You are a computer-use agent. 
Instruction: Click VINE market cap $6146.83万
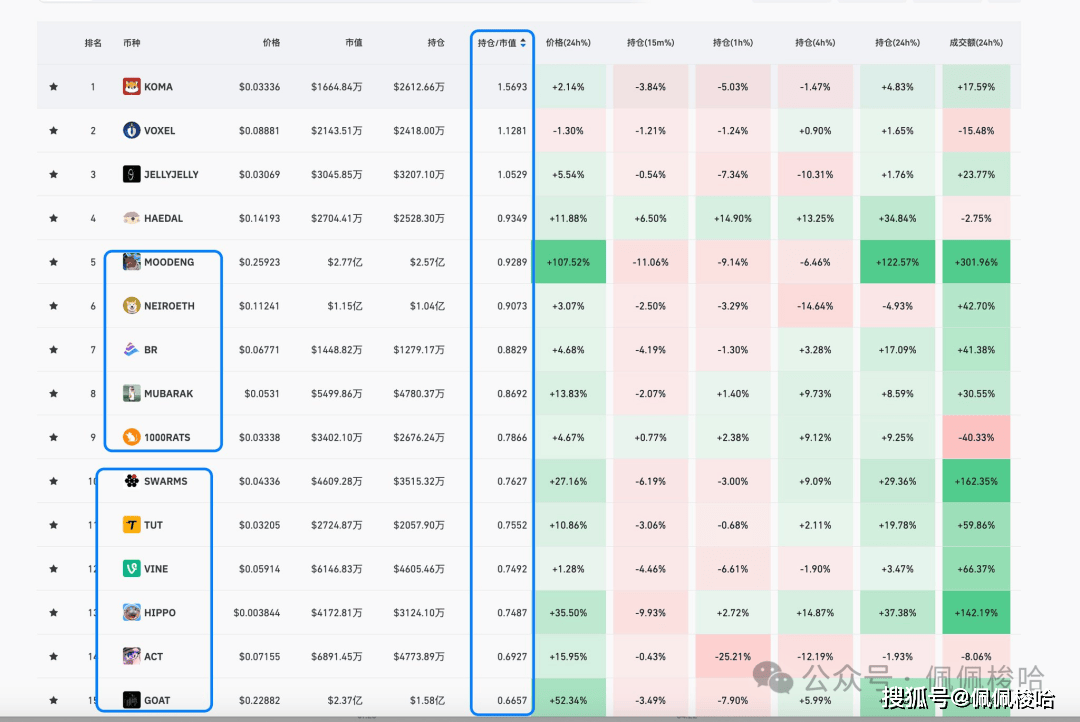336,569
